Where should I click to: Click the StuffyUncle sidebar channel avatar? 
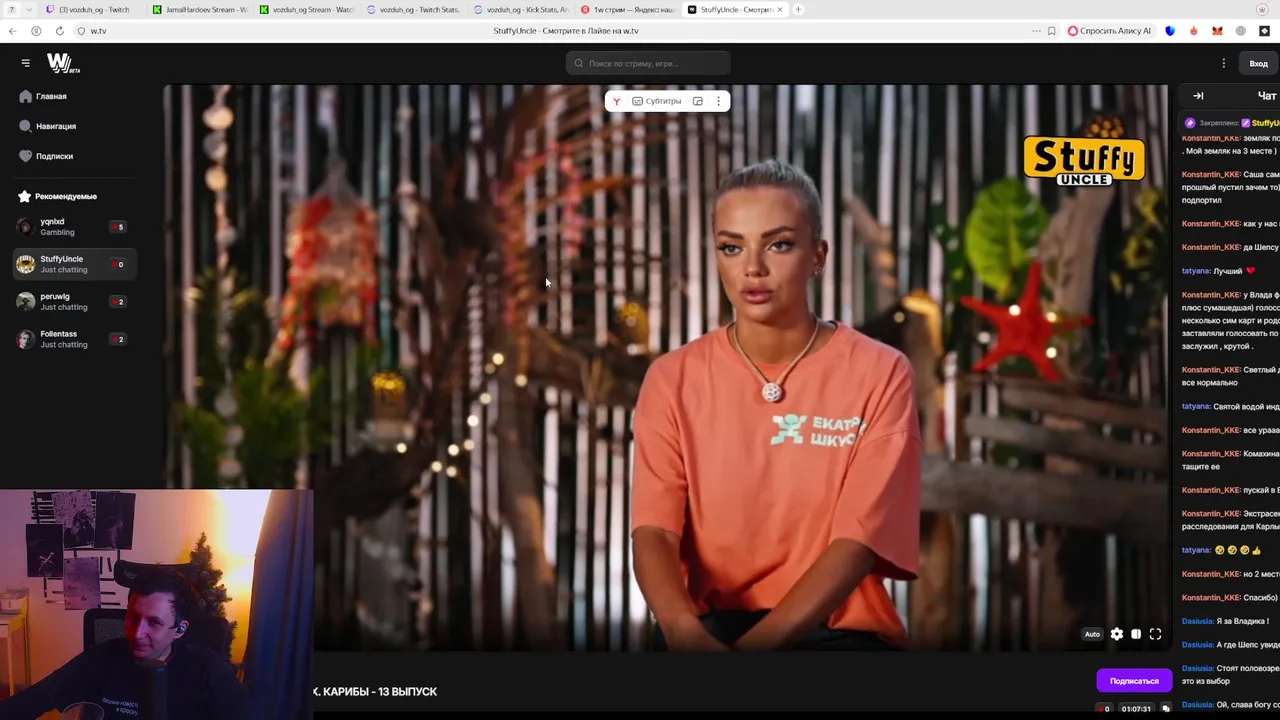(25, 264)
